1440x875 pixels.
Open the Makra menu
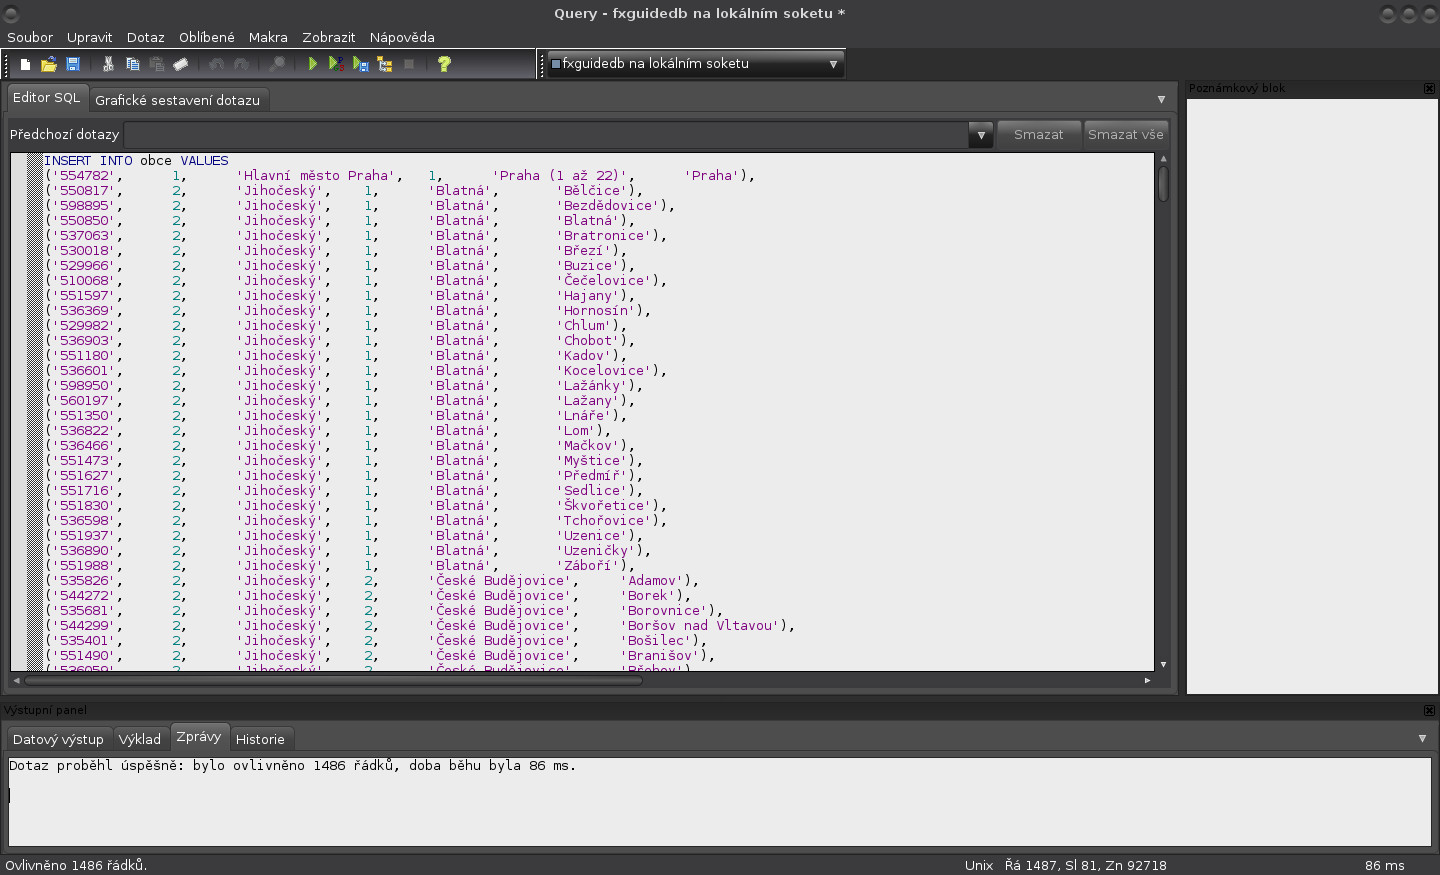coord(268,37)
